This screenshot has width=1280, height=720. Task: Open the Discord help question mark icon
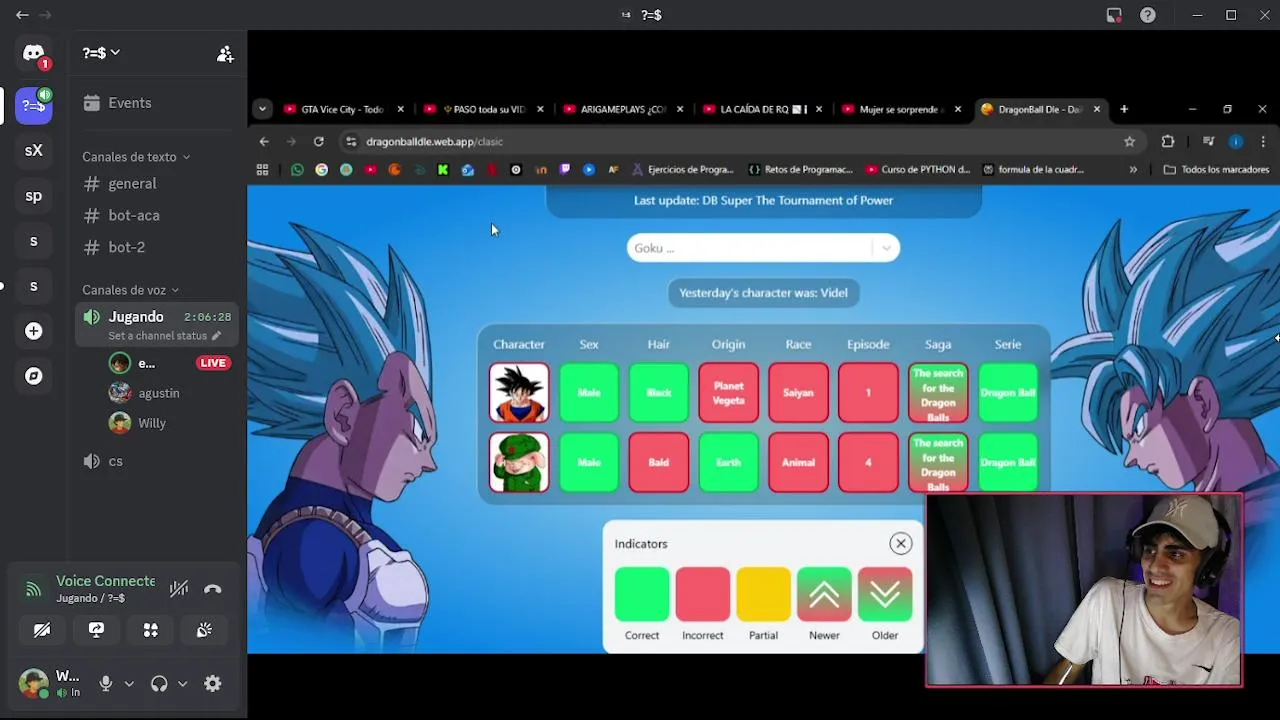(x=1148, y=15)
